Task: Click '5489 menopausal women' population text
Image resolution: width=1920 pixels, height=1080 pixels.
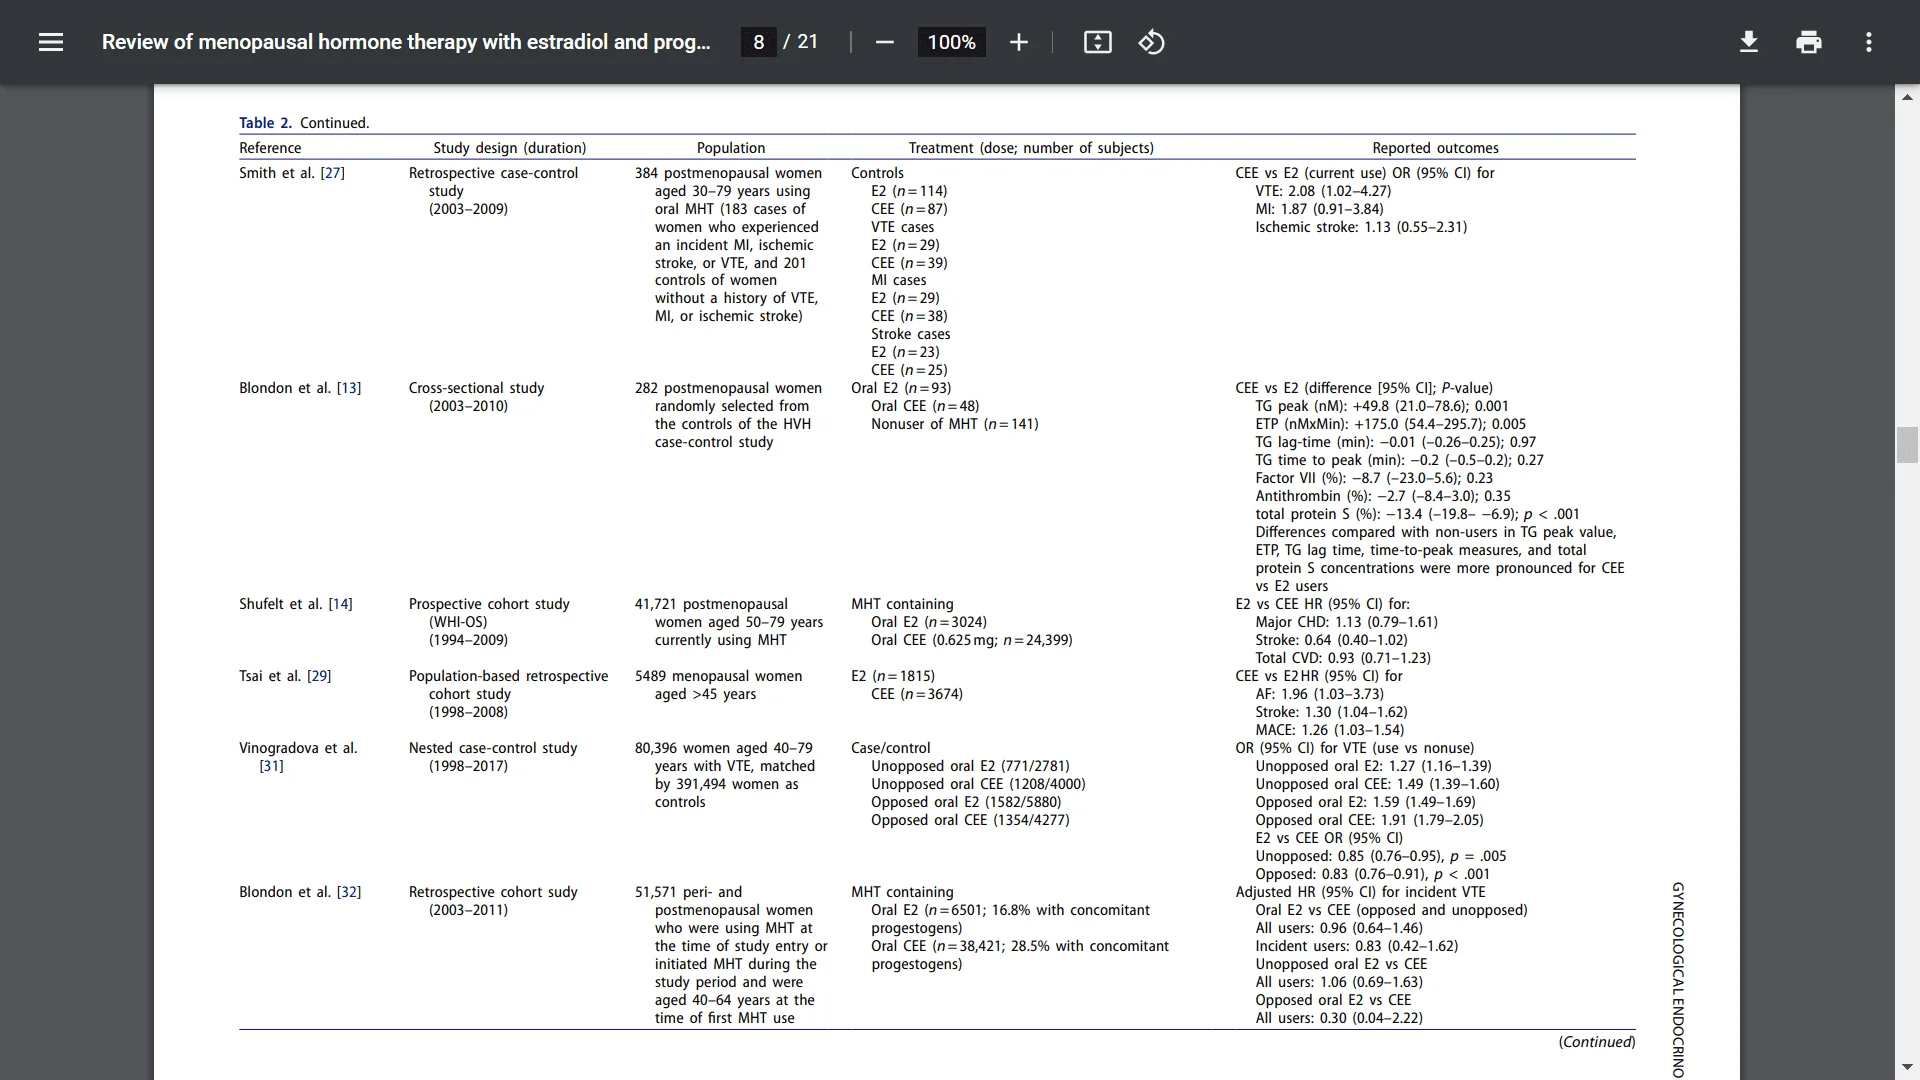Action: tap(718, 676)
